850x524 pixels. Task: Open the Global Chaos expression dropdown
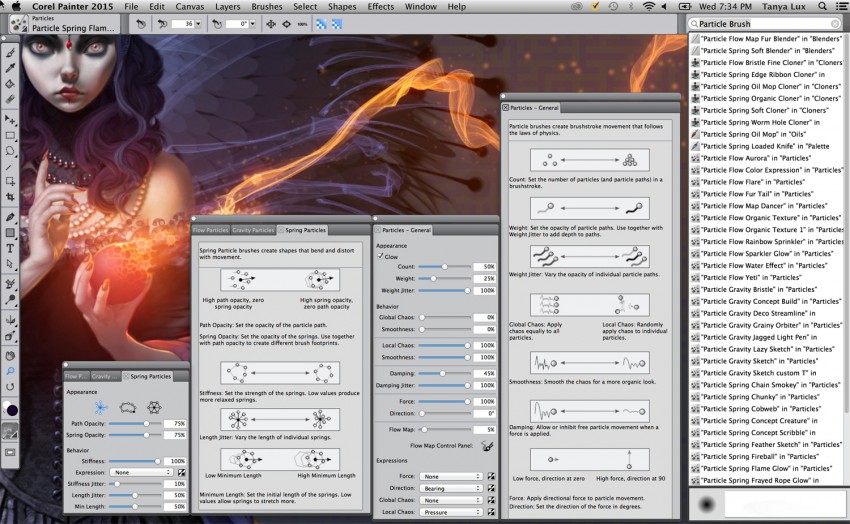[451, 500]
